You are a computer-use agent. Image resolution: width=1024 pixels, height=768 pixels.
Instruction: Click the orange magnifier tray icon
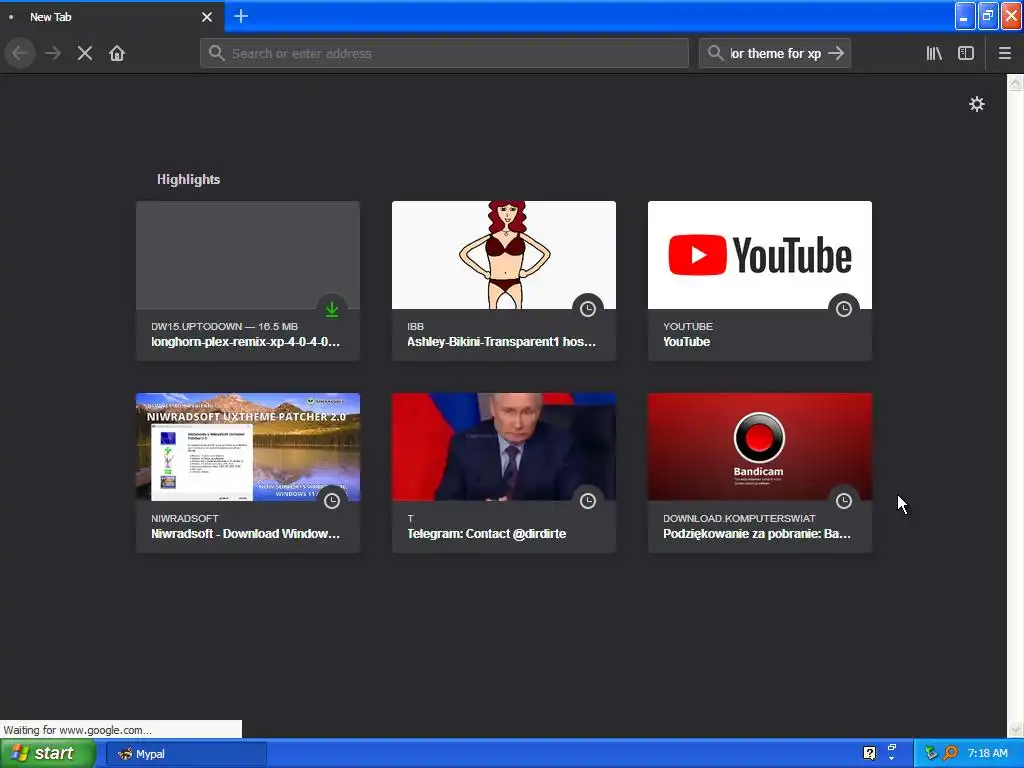coord(950,754)
